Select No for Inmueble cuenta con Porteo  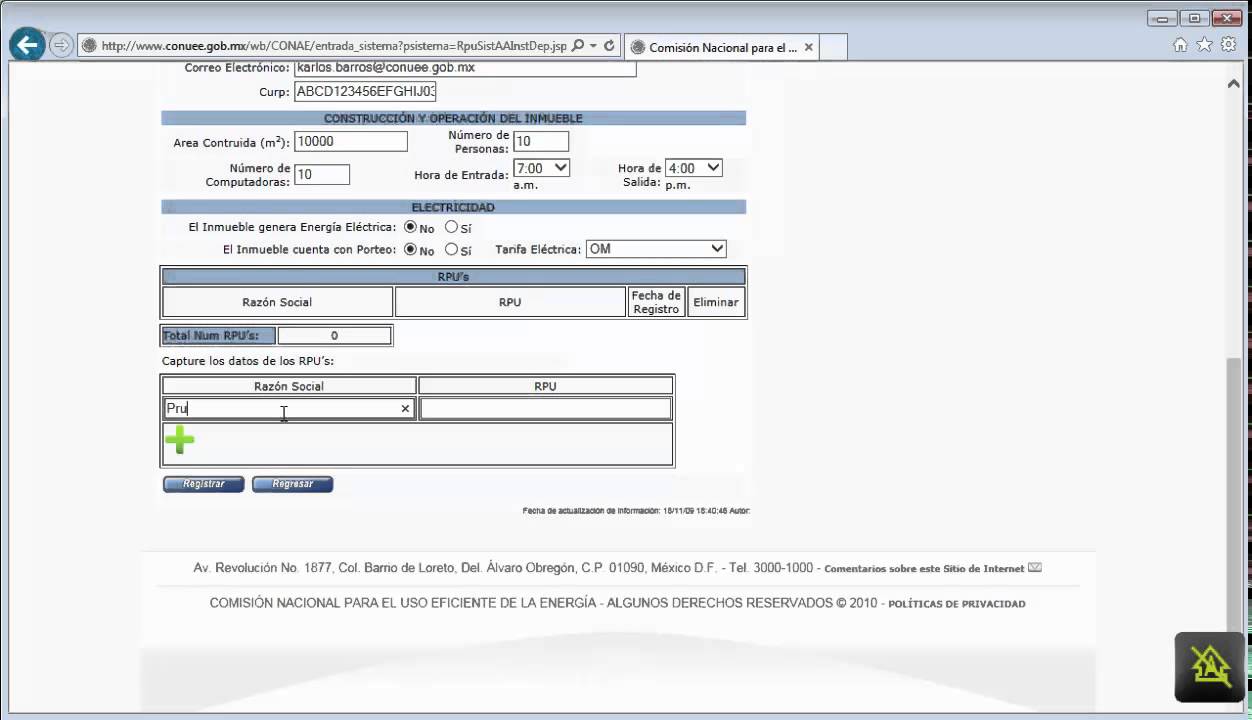point(410,249)
